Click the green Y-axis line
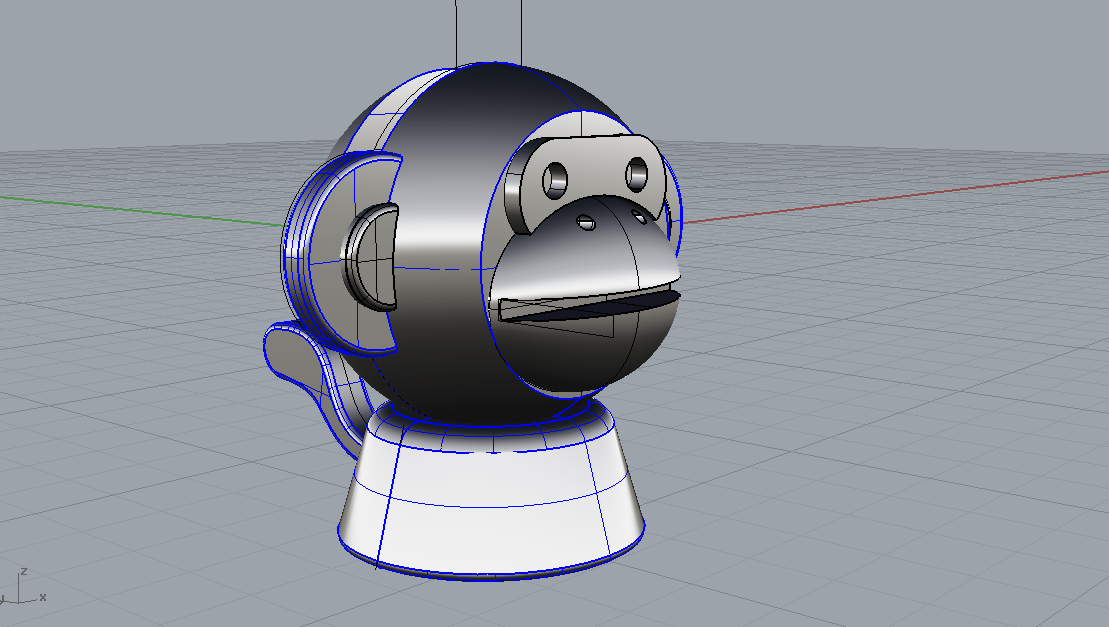The height and width of the screenshot is (627, 1109). click(150, 210)
